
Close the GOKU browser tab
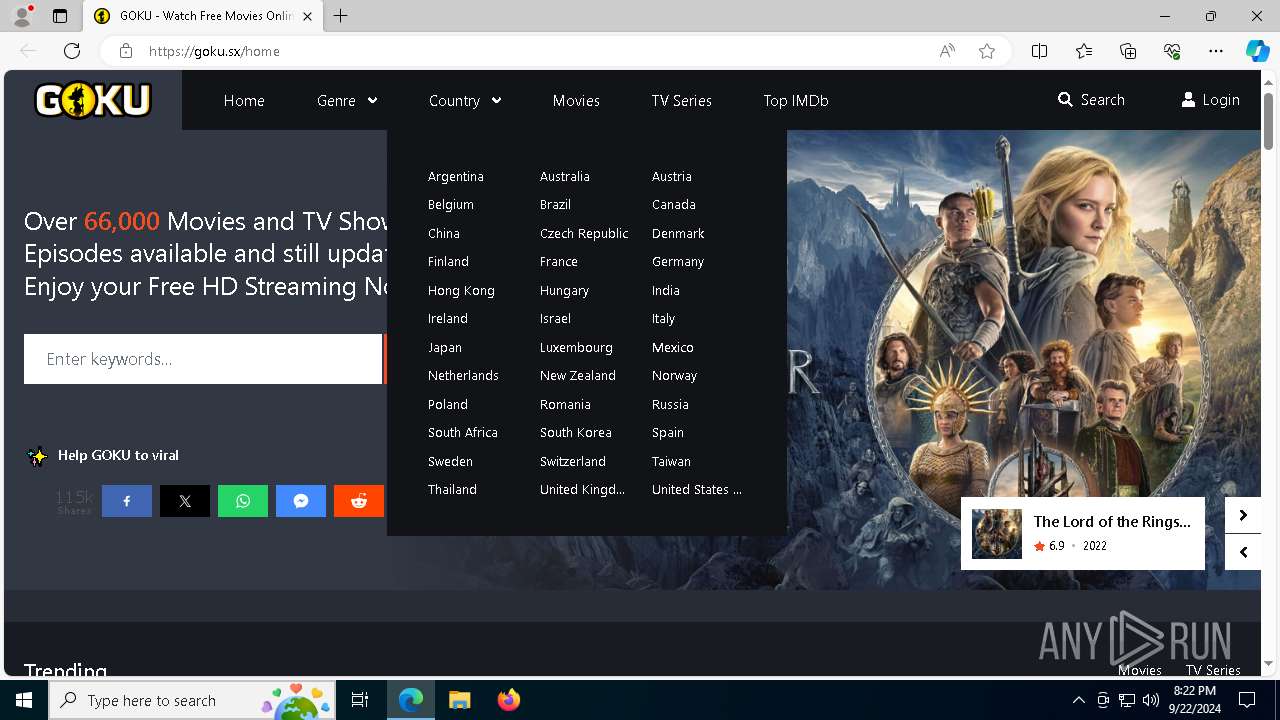(307, 16)
